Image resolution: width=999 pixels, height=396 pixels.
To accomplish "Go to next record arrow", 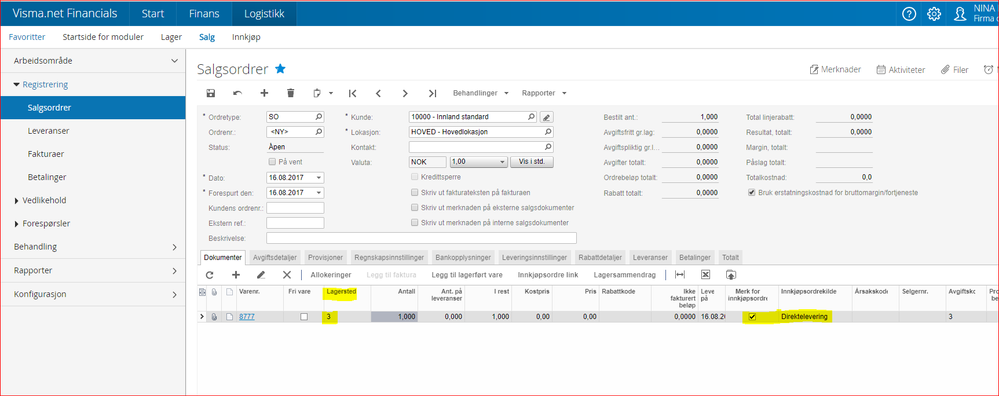I will click(x=405, y=93).
